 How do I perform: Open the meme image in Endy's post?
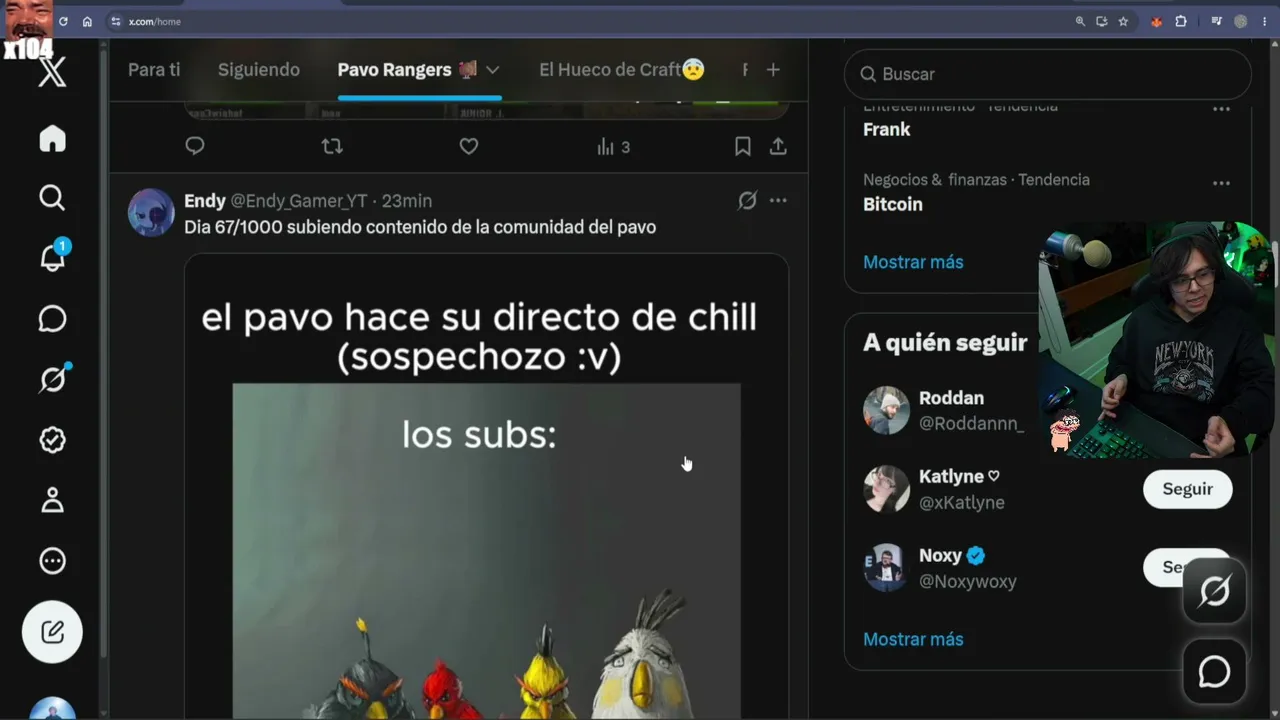pyautogui.click(x=486, y=487)
